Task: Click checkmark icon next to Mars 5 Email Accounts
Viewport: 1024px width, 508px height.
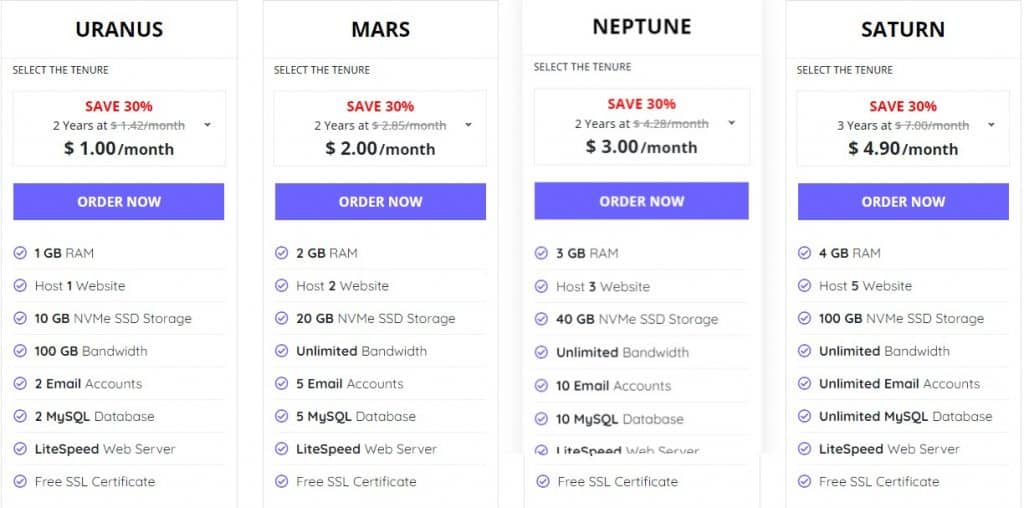Action: click(x=282, y=384)
